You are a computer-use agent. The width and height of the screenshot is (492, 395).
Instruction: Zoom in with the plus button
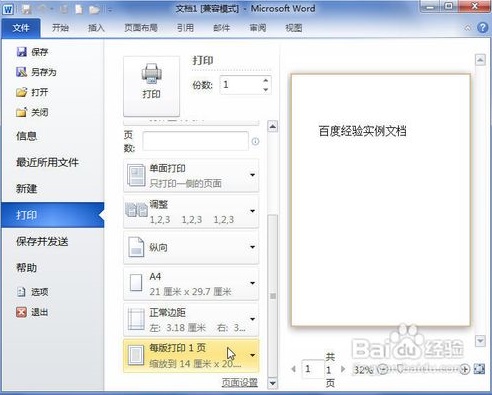point(465,369)
